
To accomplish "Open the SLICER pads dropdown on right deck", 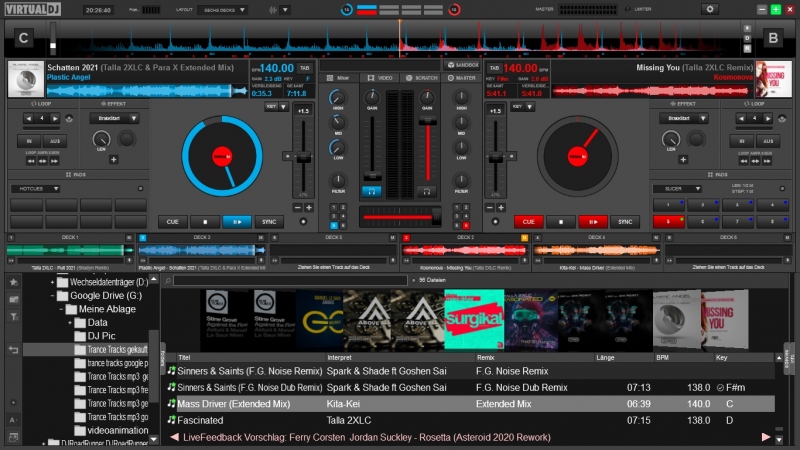I will point(676,188).
